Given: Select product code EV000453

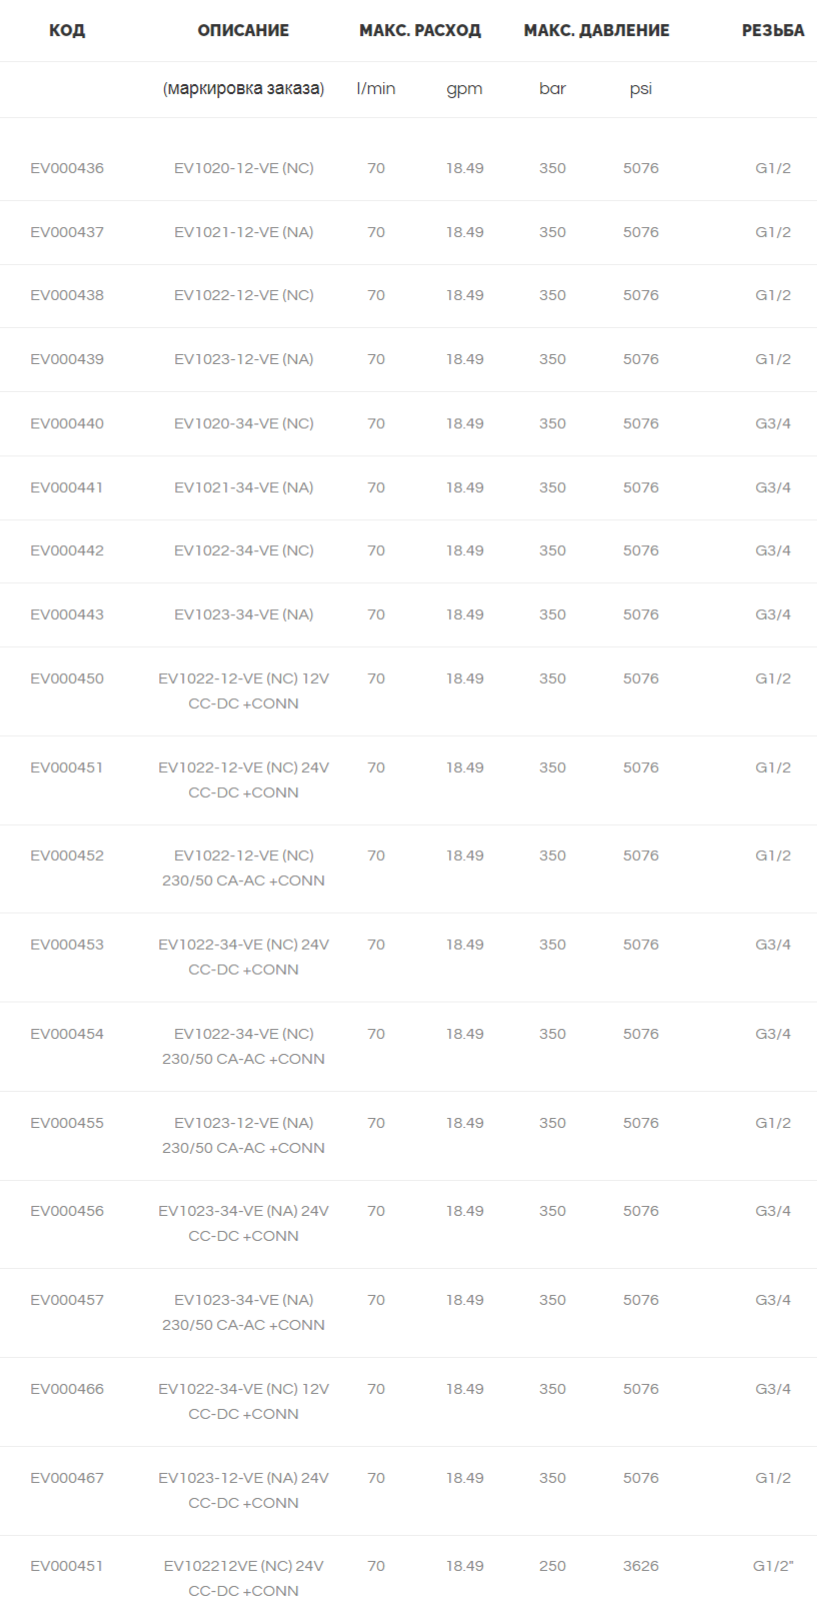Looking at the screenshot, I should click(x=67, y=944).
